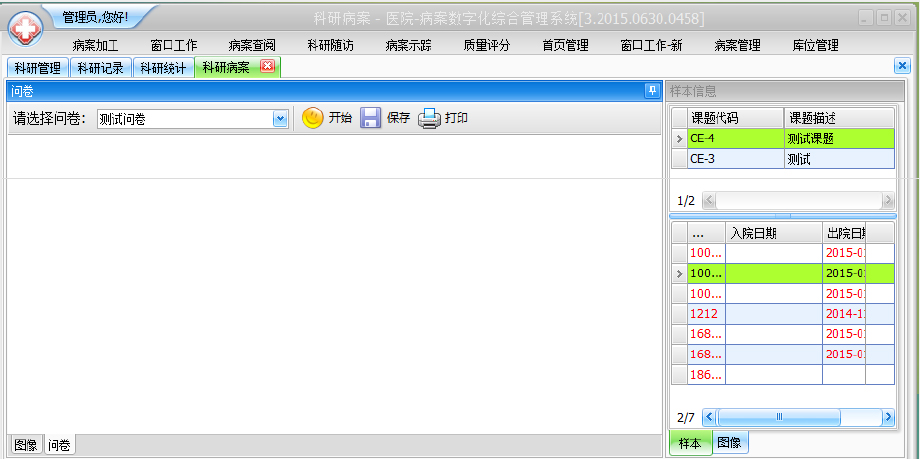Click the 保存 save floppy icon
This screenshot has height=459, width=921.
[371, 118]
